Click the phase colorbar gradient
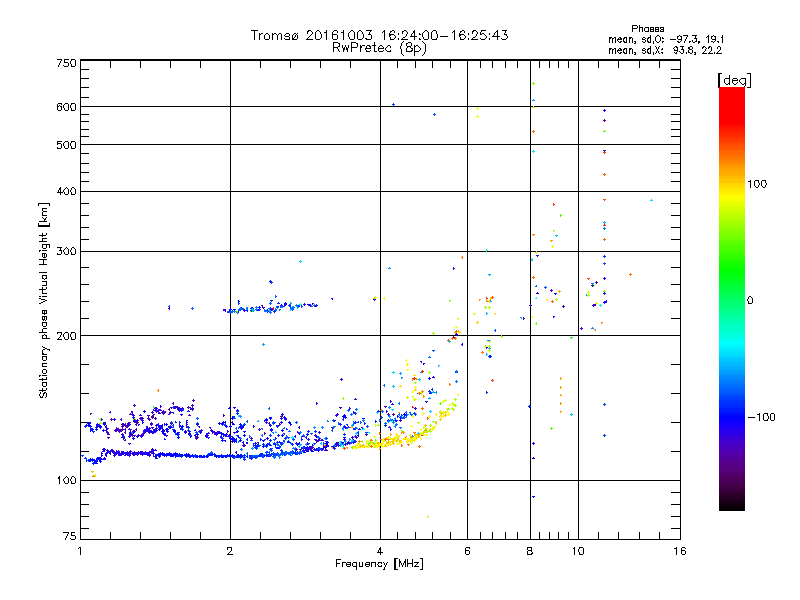This screenshot has height=600, width=800. (732, 299)
